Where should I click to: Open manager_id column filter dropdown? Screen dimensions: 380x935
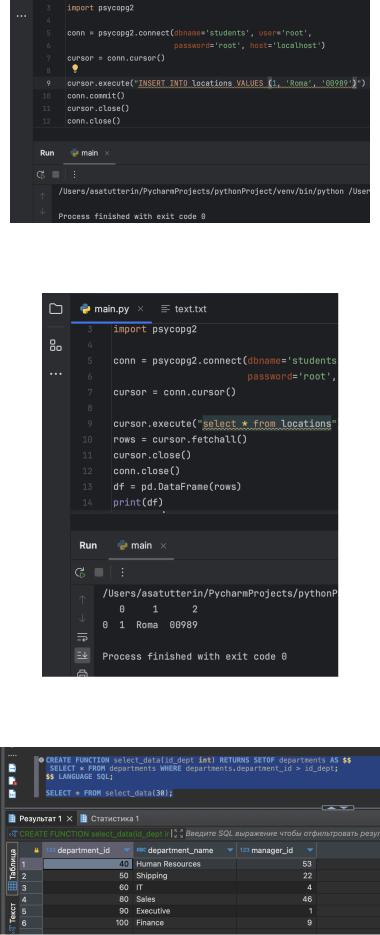[310, 850]
